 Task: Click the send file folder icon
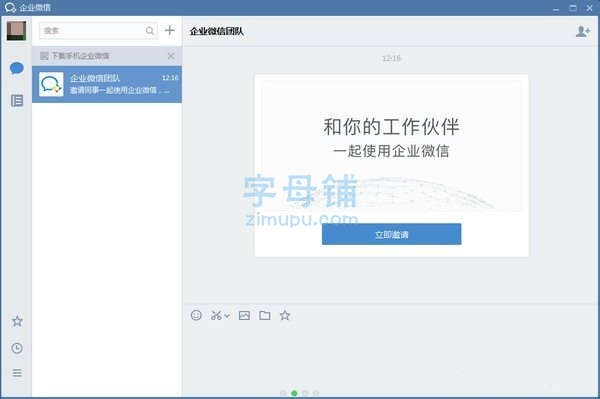(264, 316)
